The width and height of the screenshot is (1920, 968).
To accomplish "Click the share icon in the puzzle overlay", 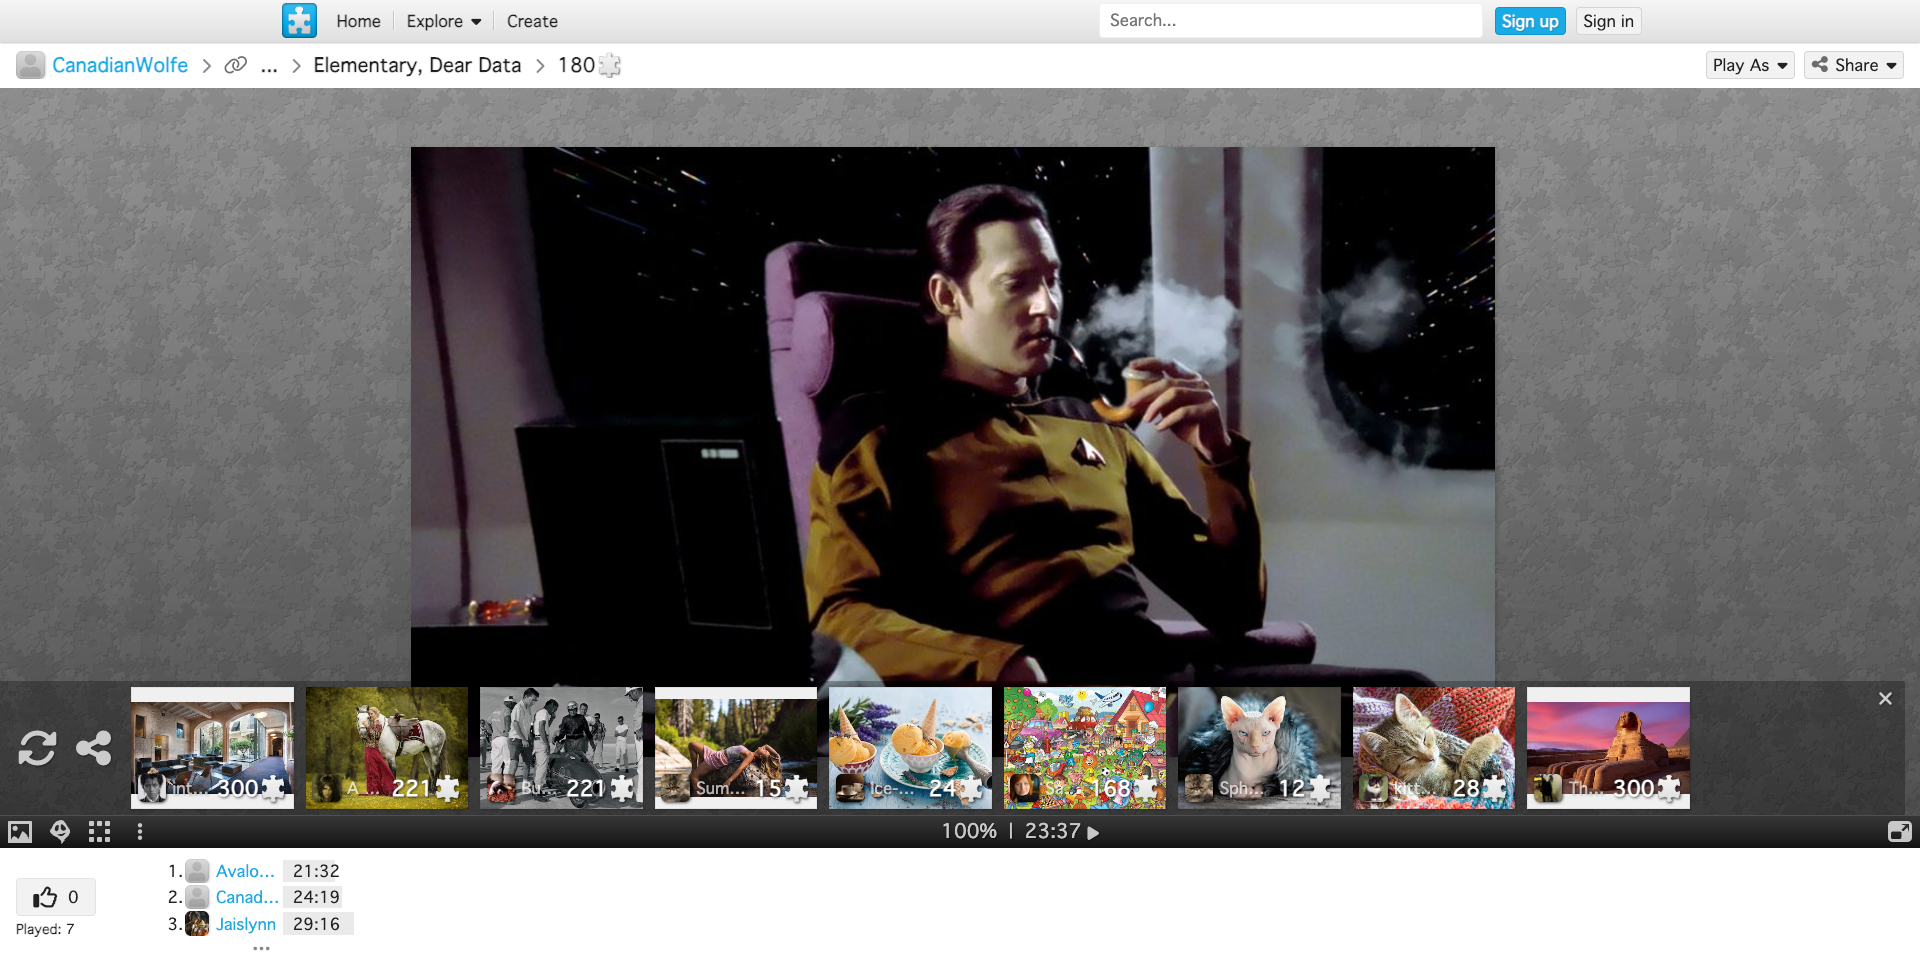I will click(x=94, y=748).
